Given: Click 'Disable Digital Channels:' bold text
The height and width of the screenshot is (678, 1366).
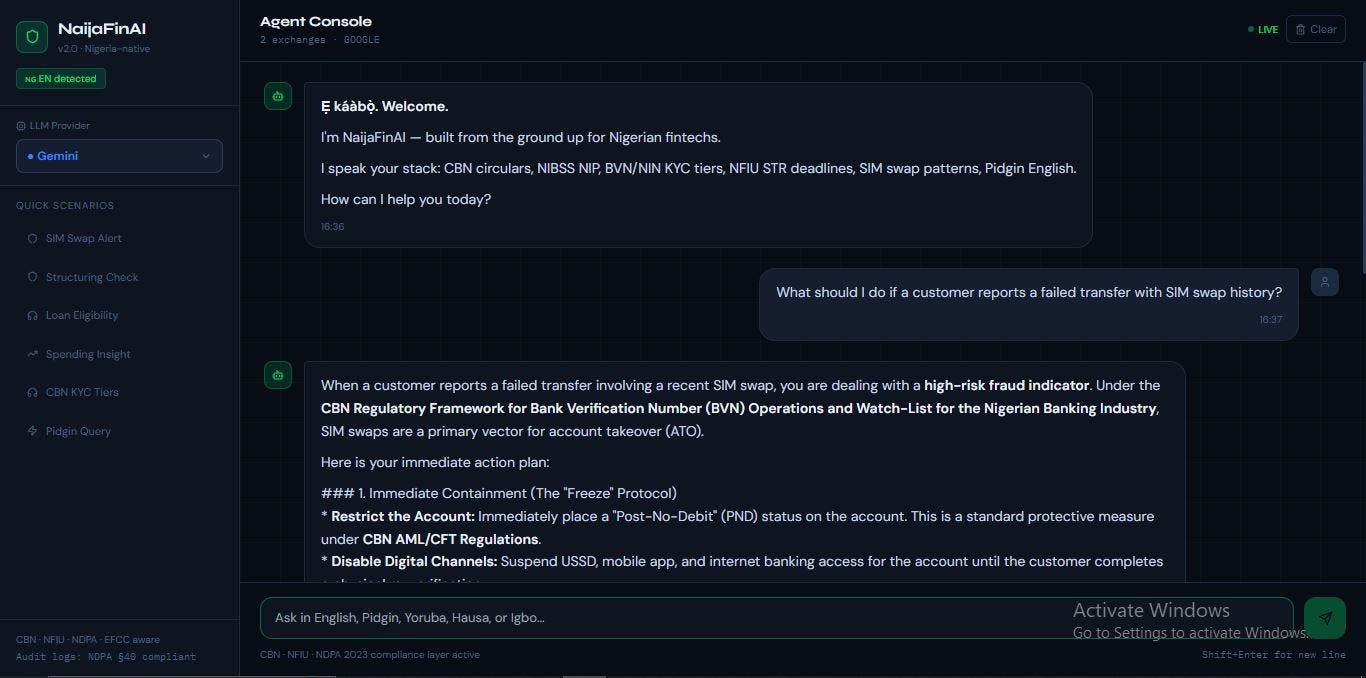Looking at the screenshot, I should (x=414, y=561).
